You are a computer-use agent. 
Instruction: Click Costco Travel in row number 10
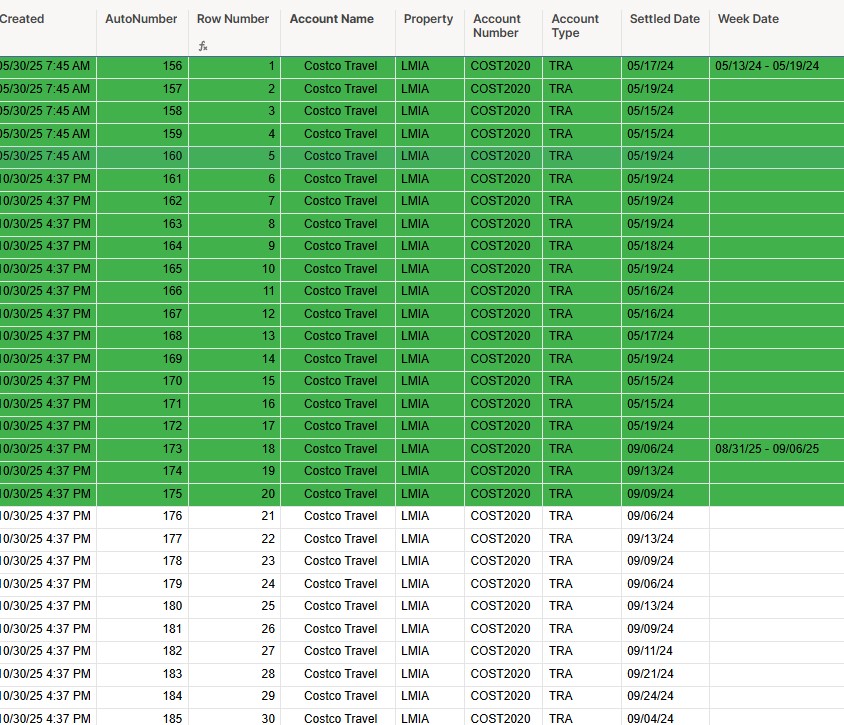(340, 269)
